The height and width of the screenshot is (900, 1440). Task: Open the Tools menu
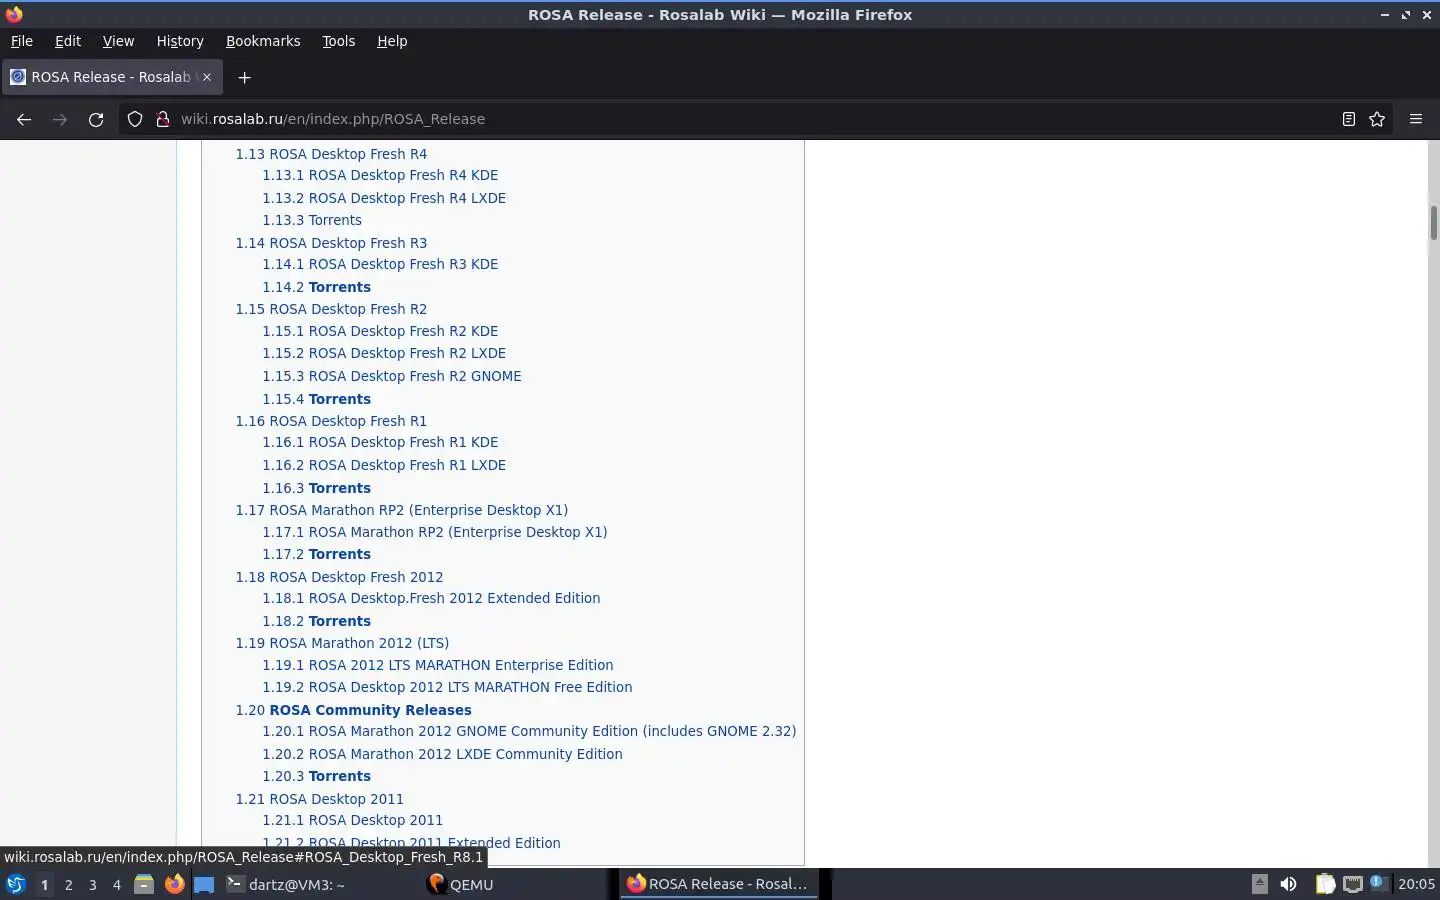[x=338, y=41]
